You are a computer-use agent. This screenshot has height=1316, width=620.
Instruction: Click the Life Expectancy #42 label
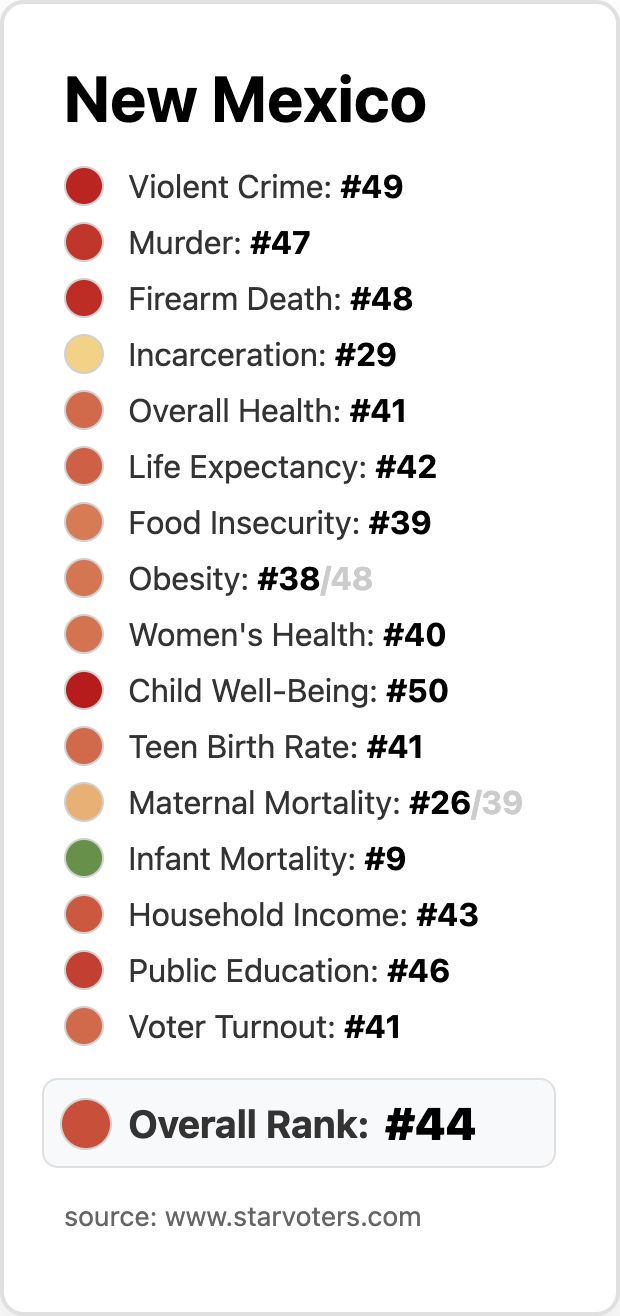pos(282,467)
